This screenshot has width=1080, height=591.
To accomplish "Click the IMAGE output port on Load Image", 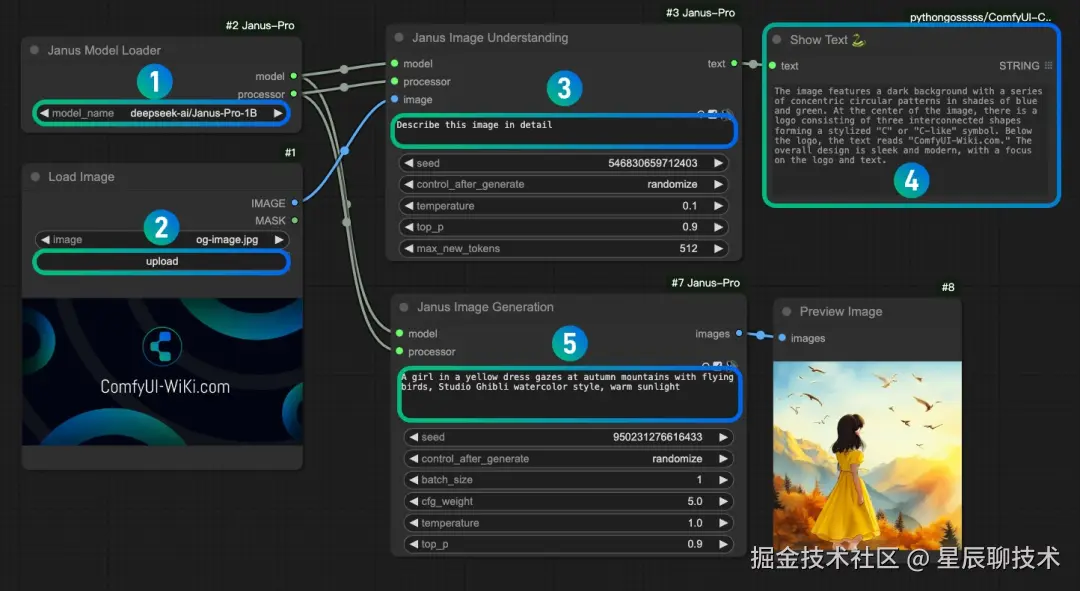I will 295,203.
